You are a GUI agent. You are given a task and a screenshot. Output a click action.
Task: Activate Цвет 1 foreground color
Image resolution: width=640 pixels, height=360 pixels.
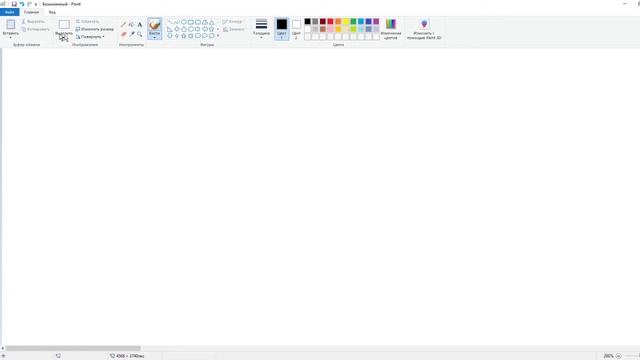click(282, 29)
